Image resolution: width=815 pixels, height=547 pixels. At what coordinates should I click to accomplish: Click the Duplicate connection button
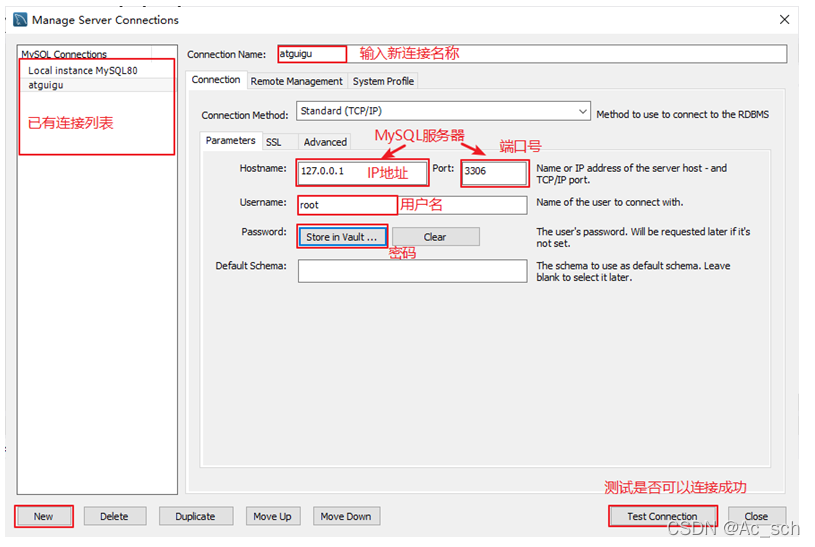196,516
